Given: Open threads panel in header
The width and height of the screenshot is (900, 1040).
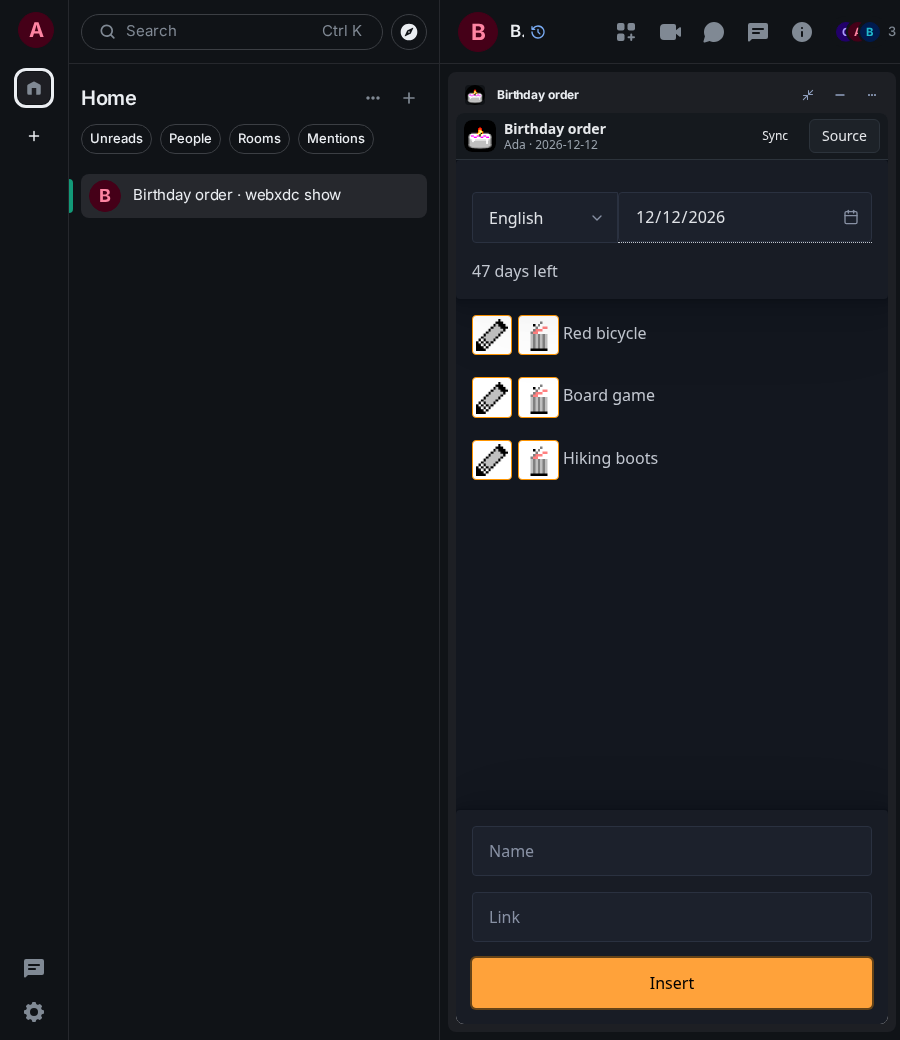Looking at the screenshot, I should pos(757,32).
